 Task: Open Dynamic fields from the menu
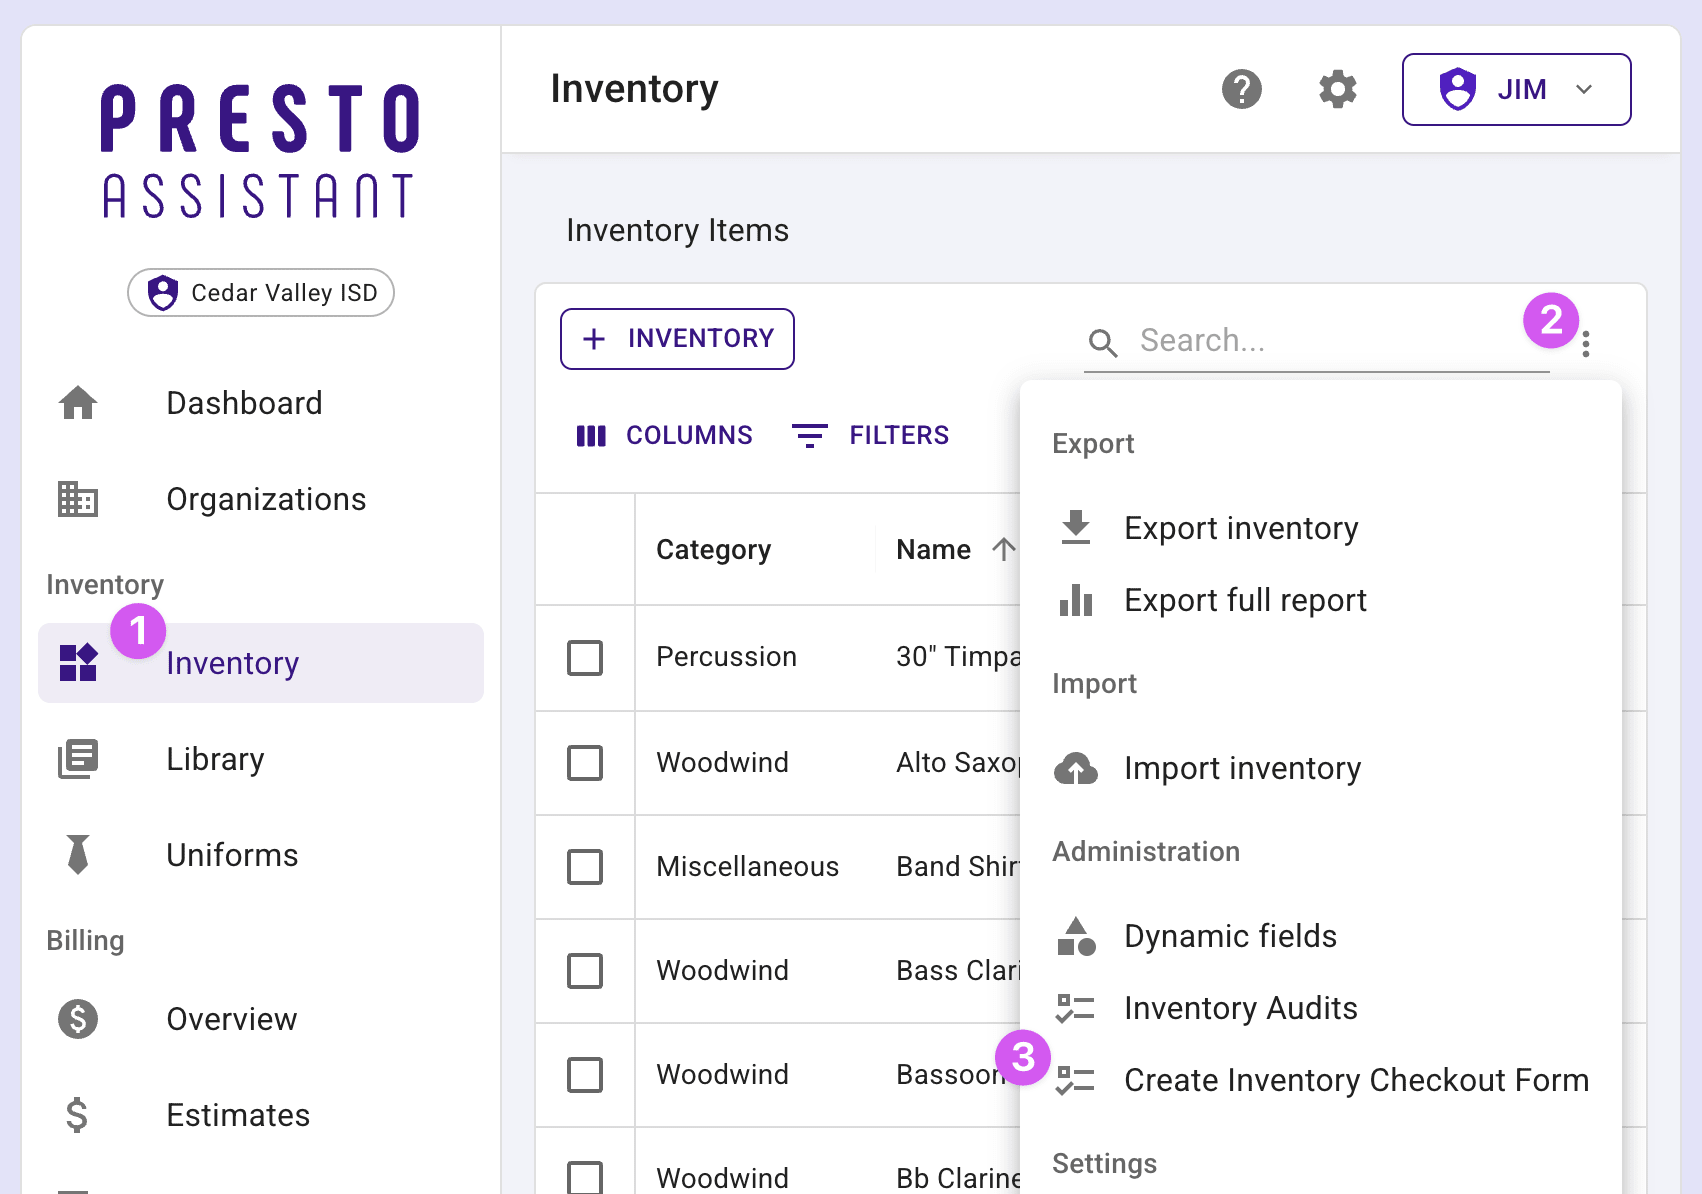pos(1320,936)
